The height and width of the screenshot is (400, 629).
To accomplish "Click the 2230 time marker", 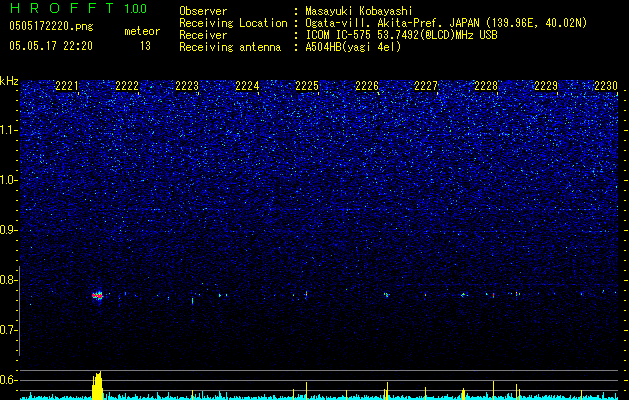I will (x=606, y=85).
